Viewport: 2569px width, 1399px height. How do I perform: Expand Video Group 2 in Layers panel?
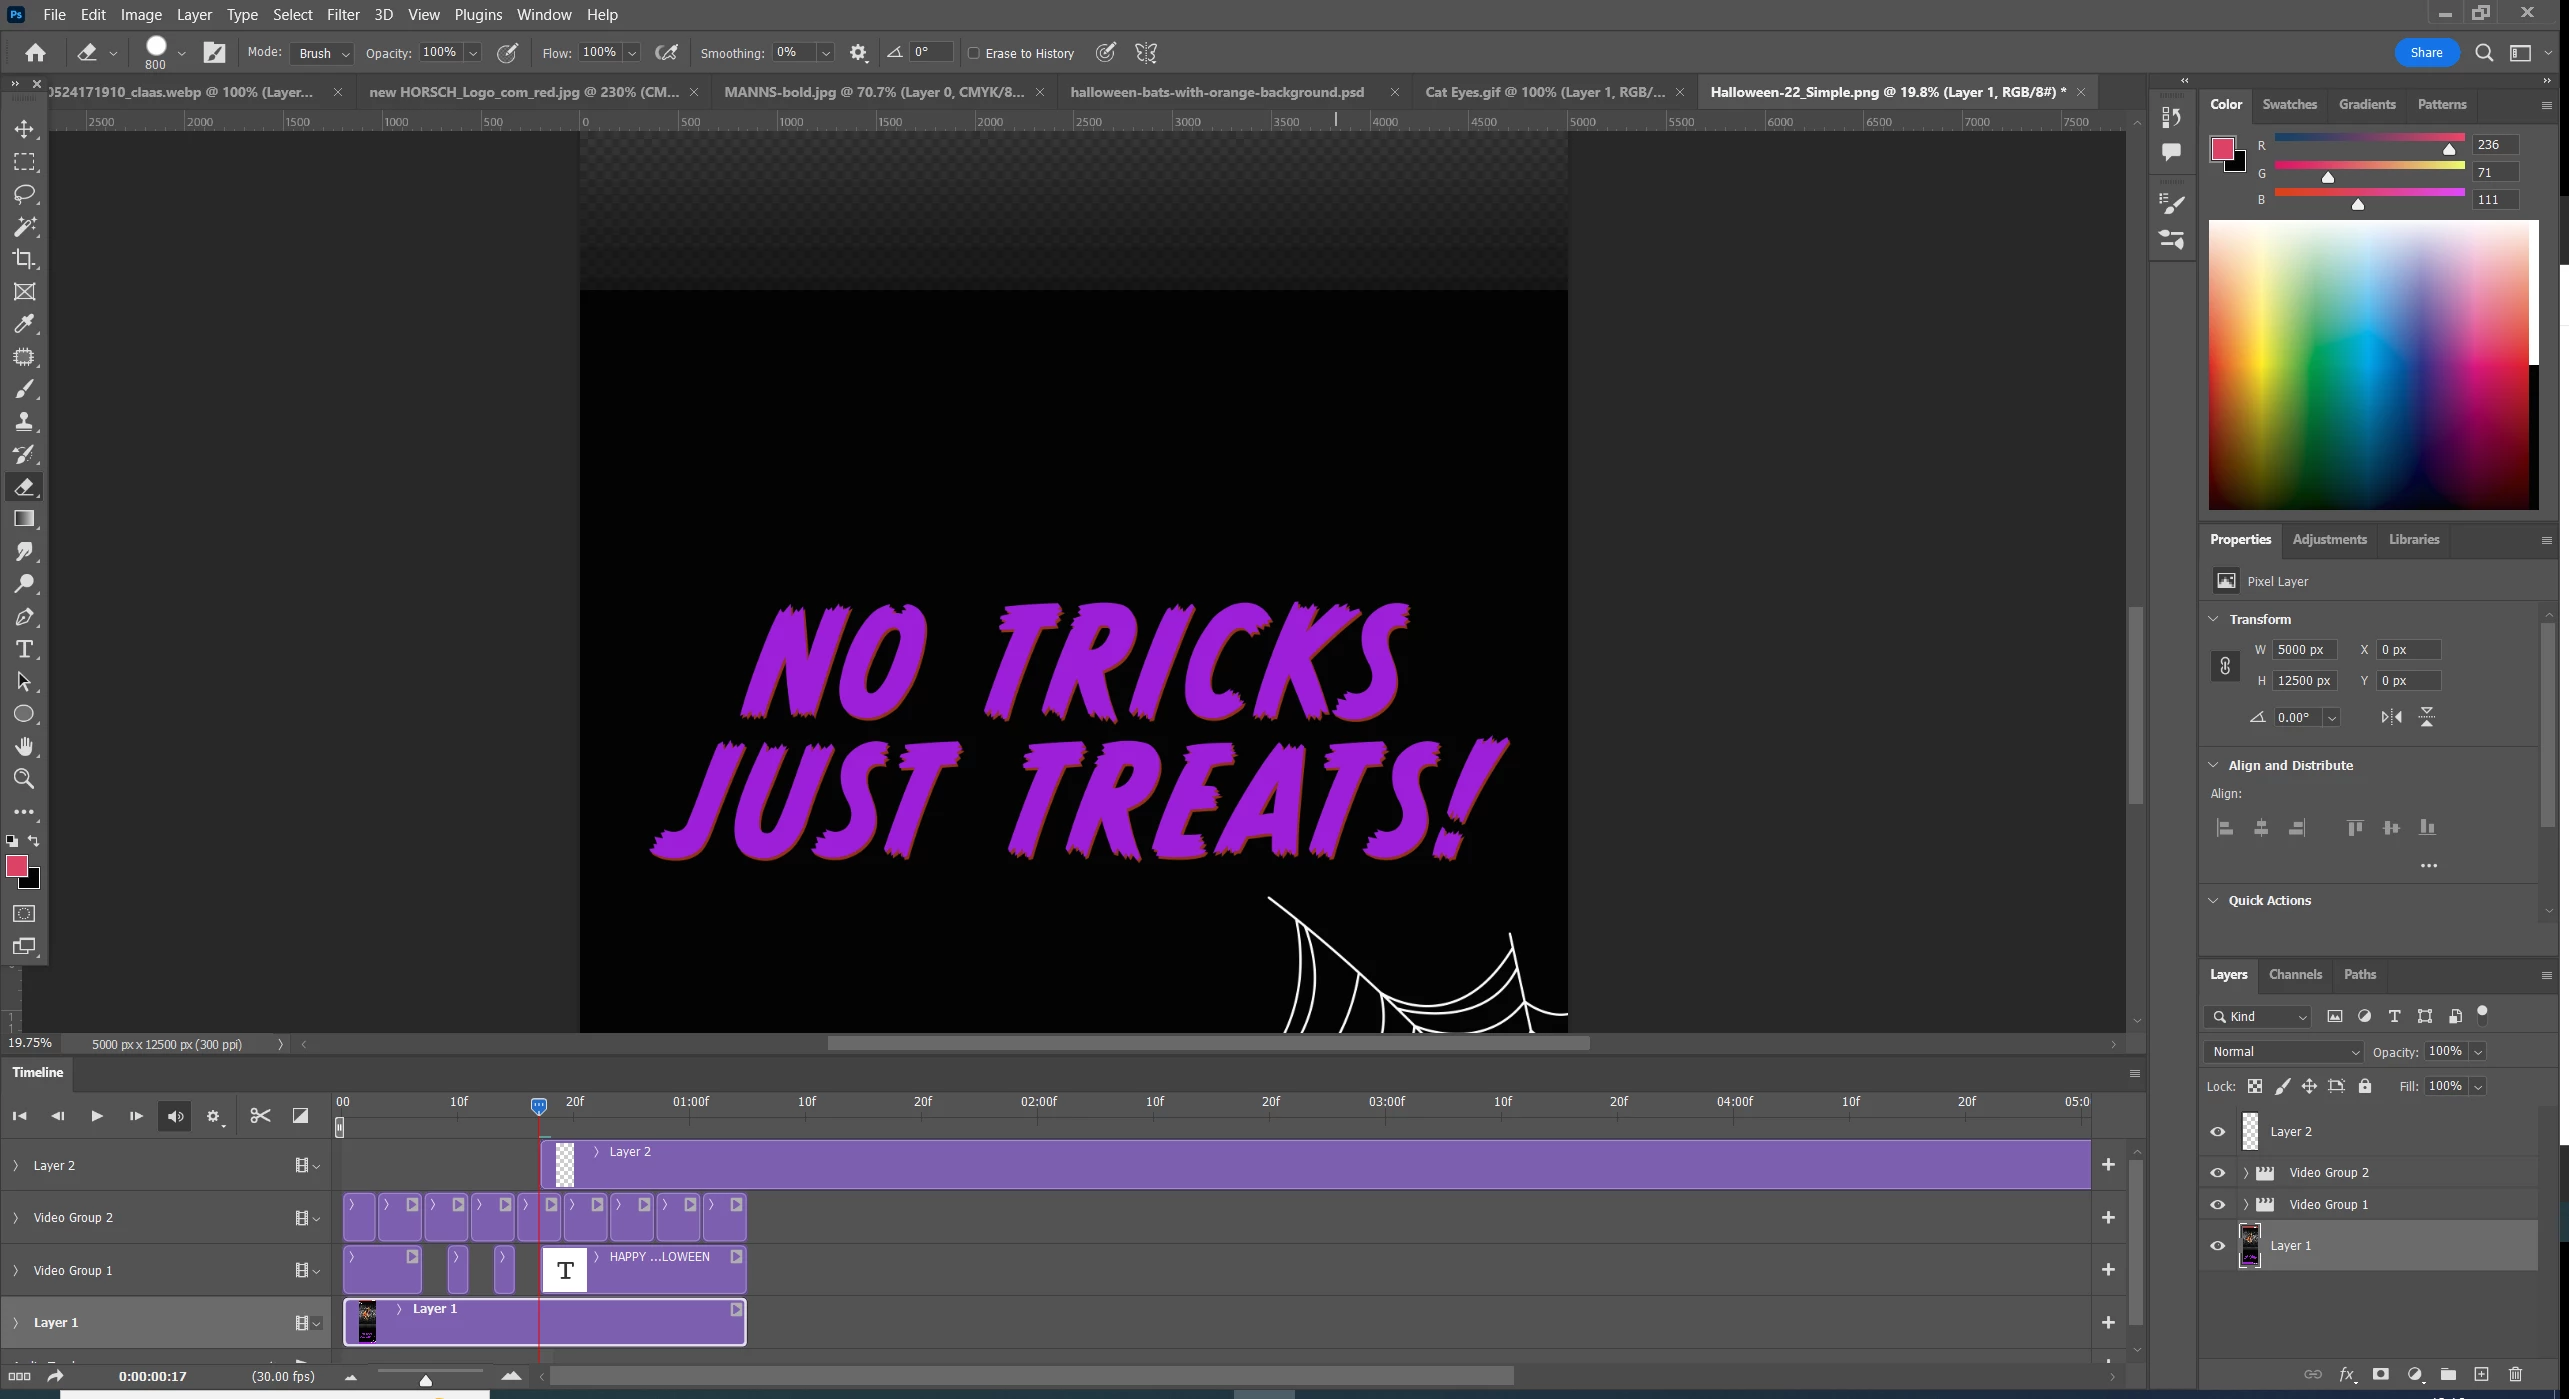[2246, 1173]
